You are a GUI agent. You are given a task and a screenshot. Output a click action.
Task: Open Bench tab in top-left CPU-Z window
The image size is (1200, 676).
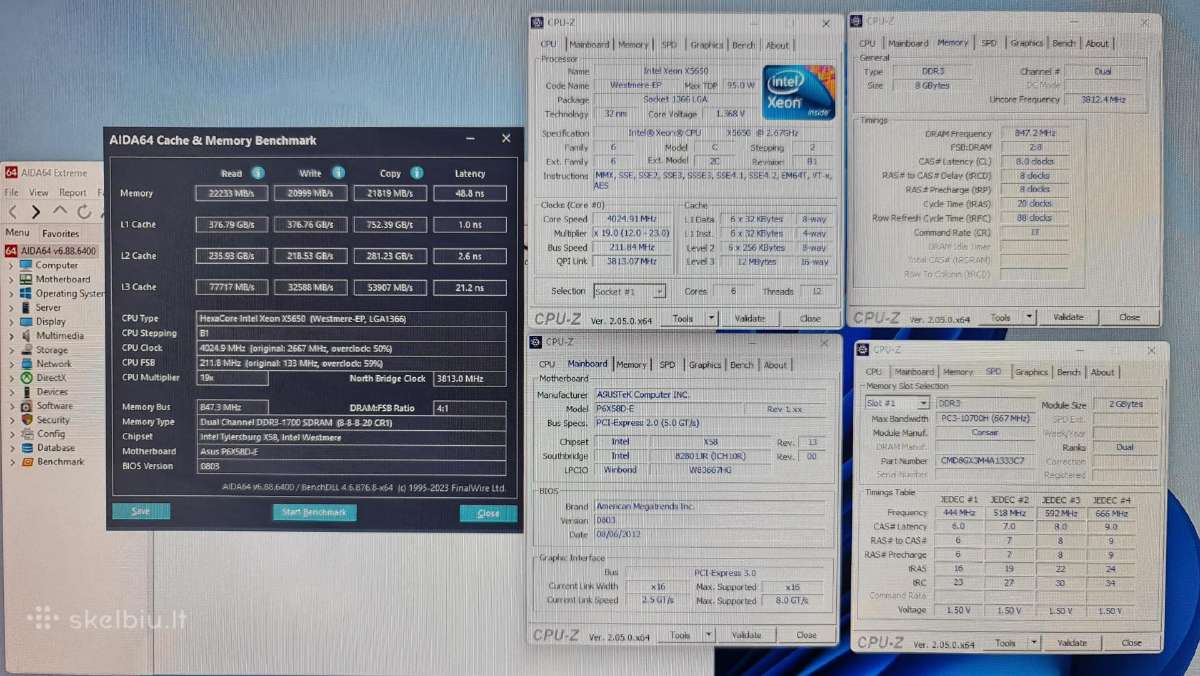click(x=744, y=45)
